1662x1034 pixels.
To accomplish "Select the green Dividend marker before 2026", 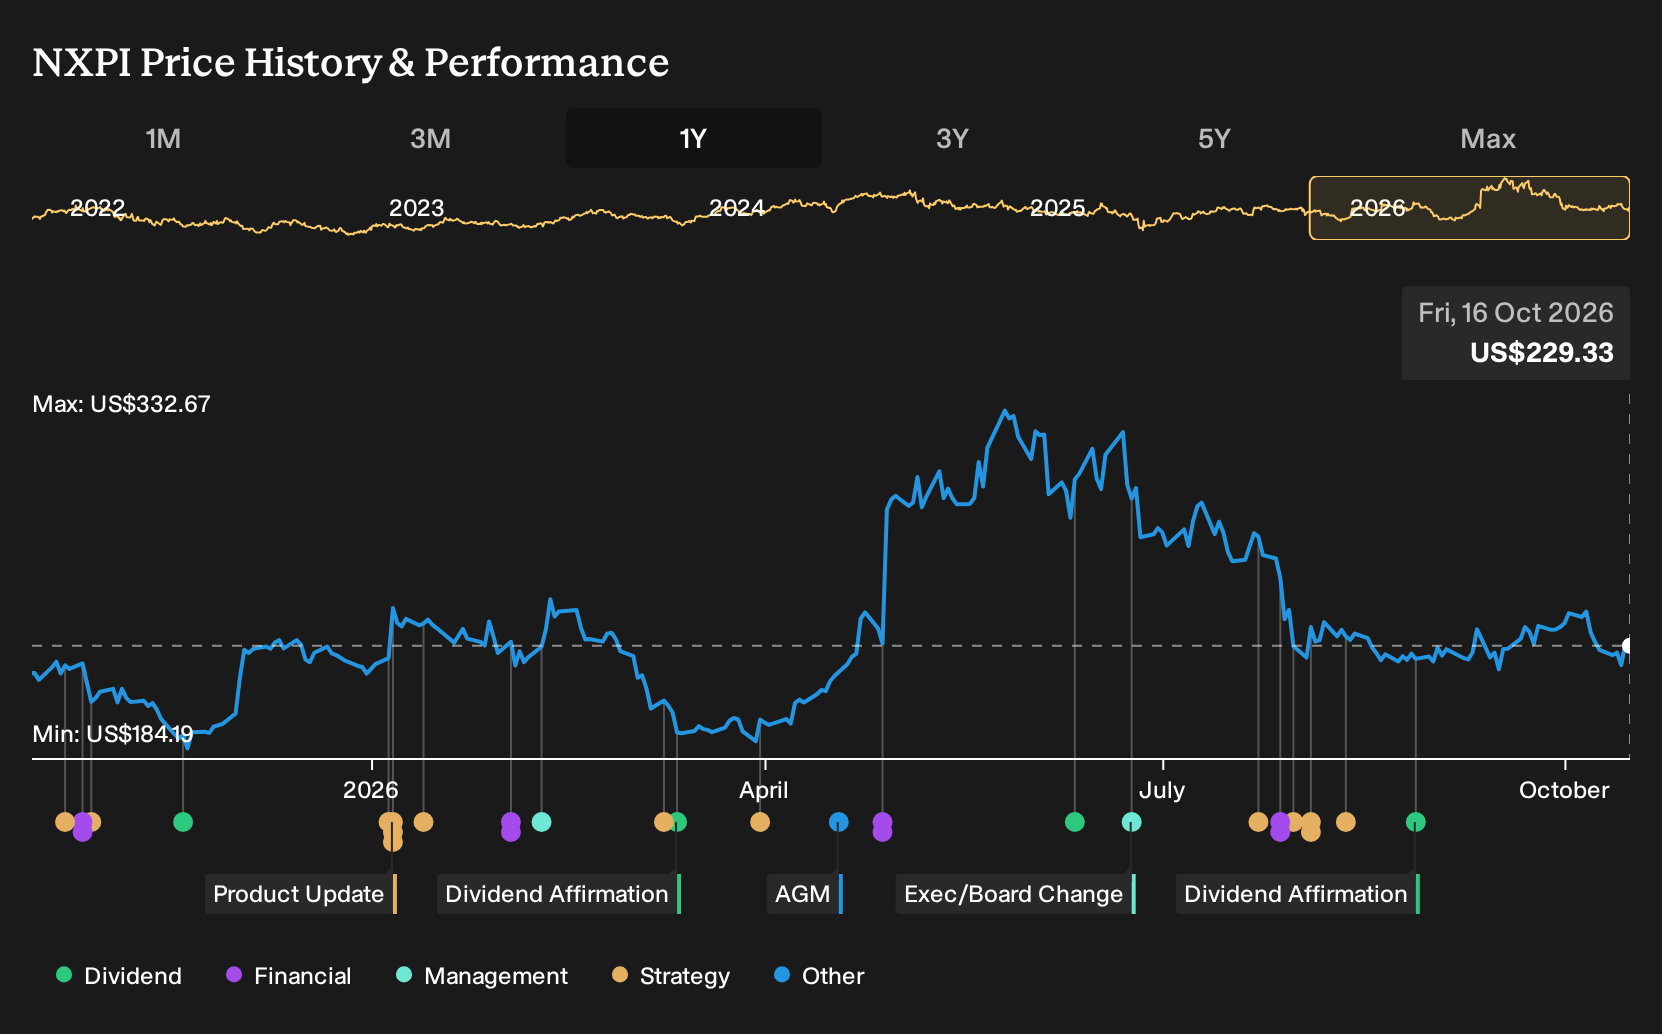I will click(x=183, y=822).
